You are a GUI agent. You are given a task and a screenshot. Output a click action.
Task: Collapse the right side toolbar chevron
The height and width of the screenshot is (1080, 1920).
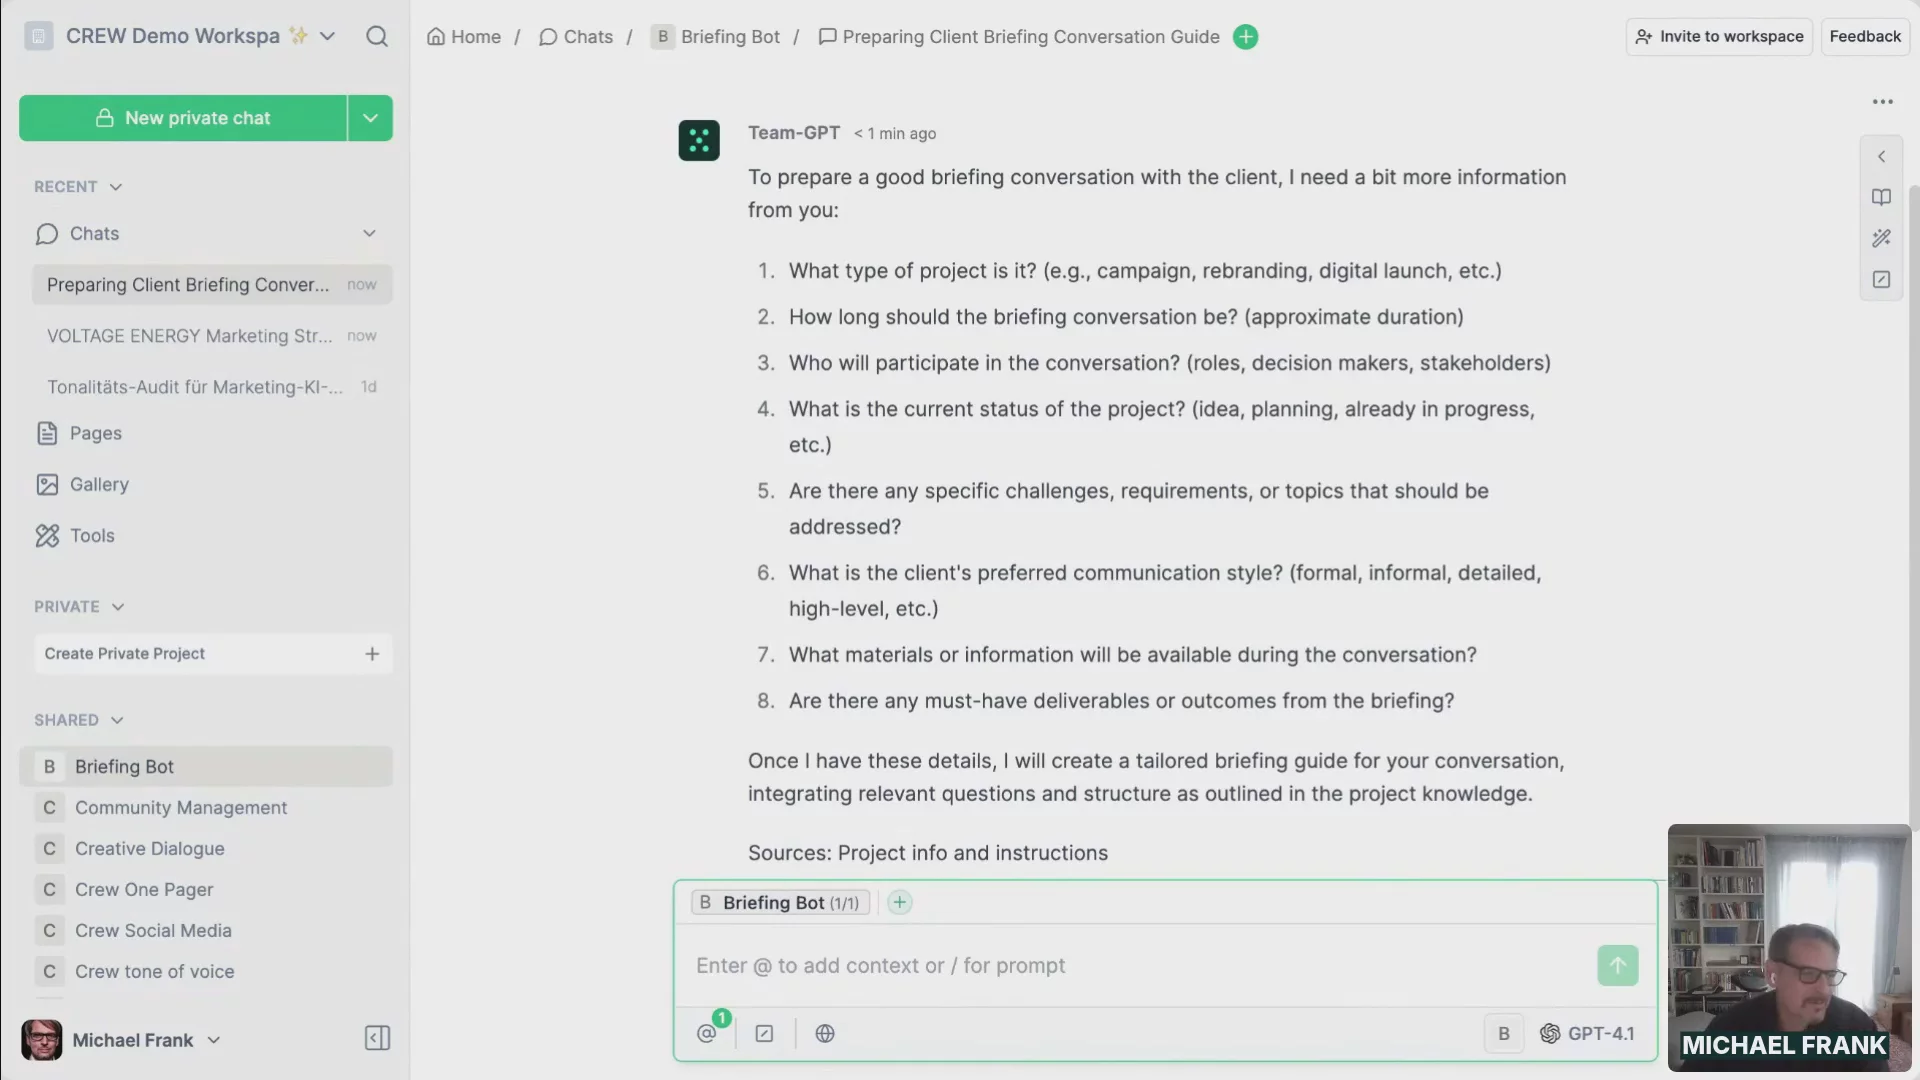click(1881, 157)
